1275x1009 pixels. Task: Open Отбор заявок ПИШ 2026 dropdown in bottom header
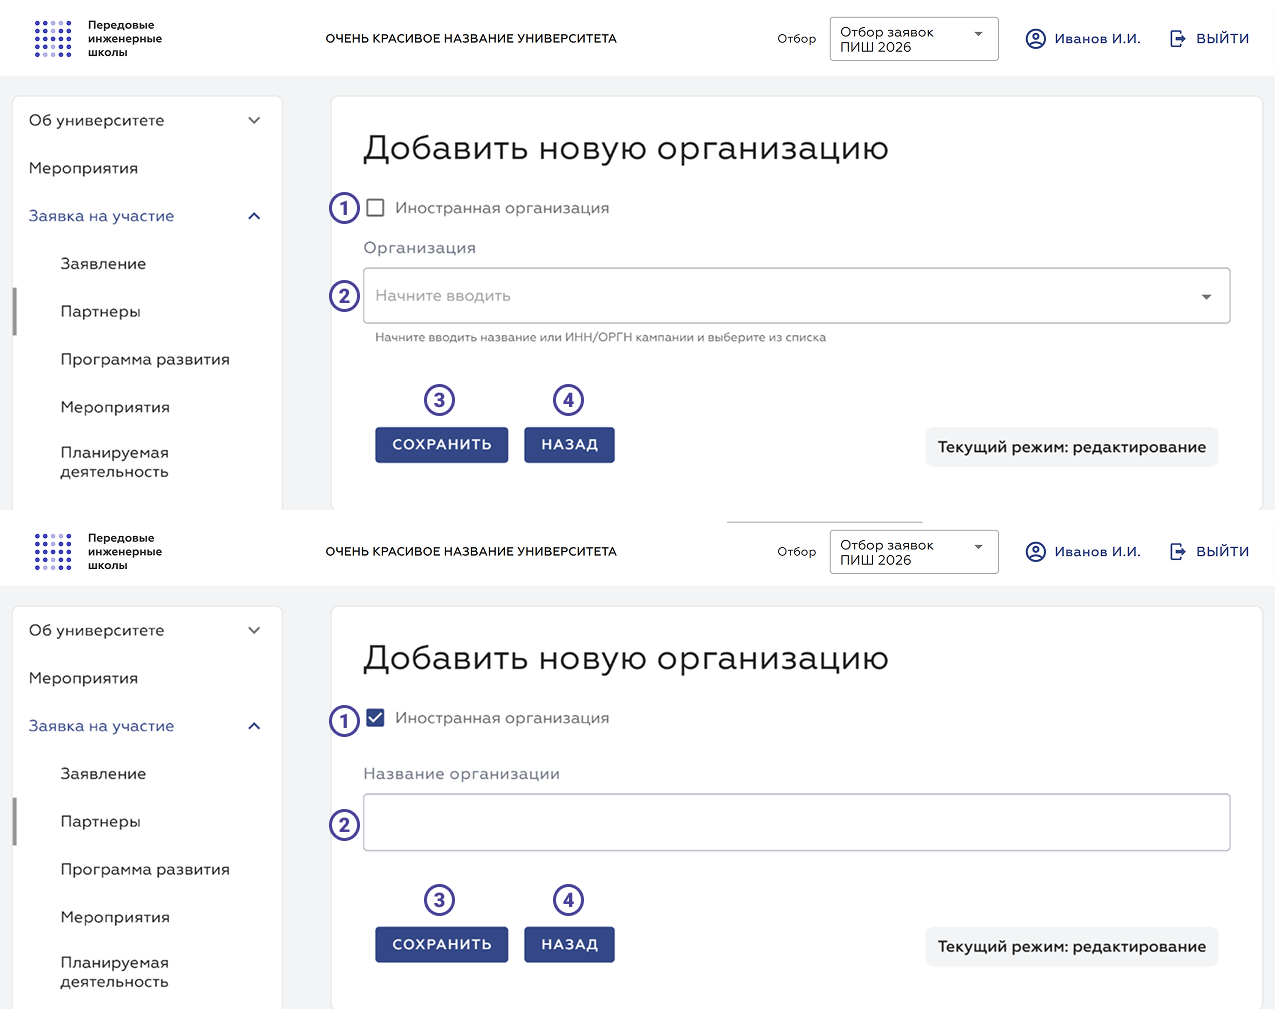(914, 552)
